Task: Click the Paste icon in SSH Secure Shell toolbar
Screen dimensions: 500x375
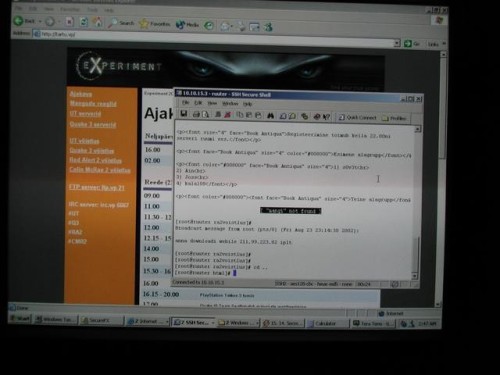Action: 249,115
